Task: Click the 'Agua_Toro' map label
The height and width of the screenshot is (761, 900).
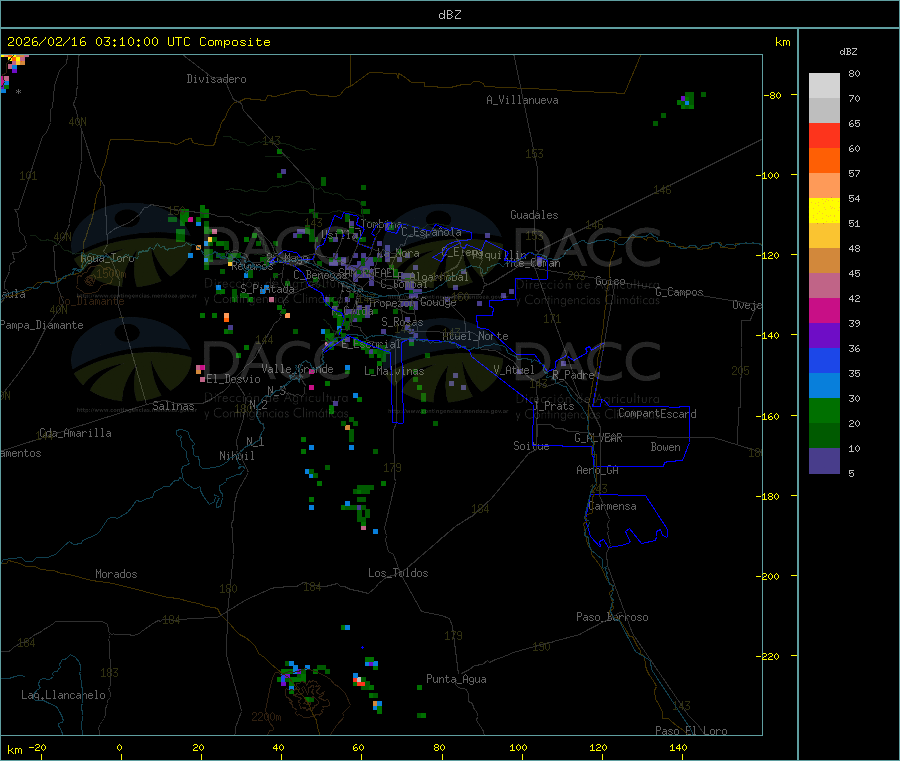Action: click(x=107, y=258)
